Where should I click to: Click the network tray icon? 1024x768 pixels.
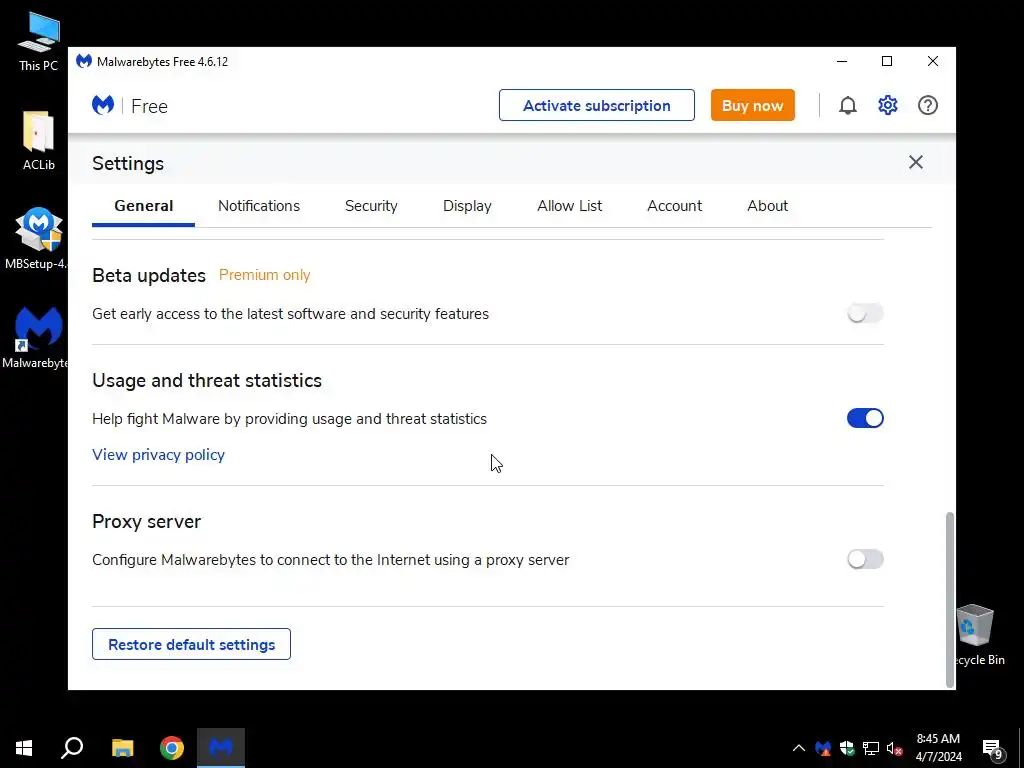tap(871, 748)
